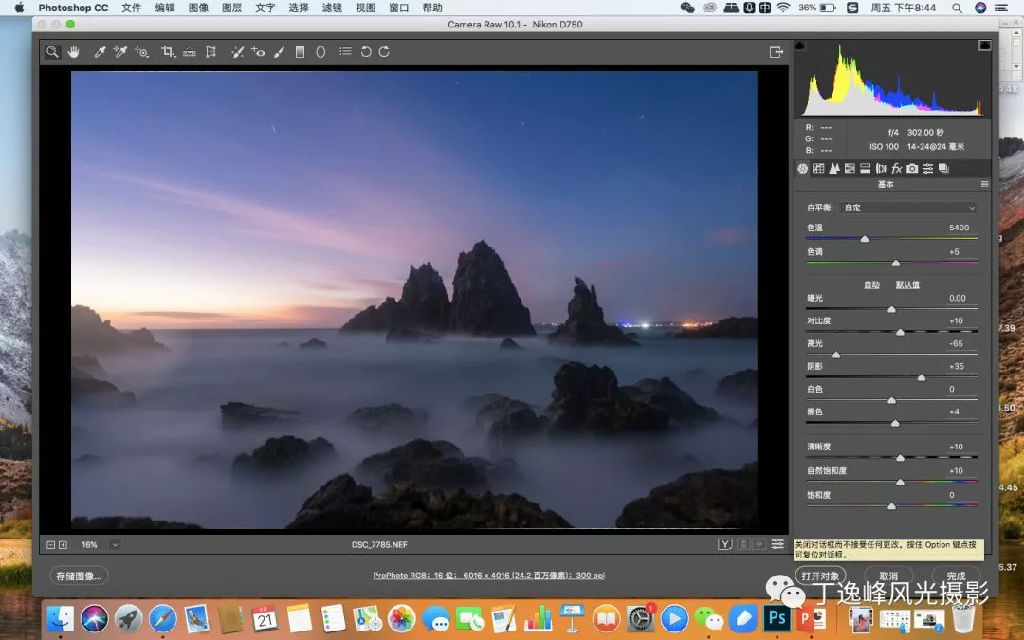Open the zoom level dropdown

pos(115,545)
